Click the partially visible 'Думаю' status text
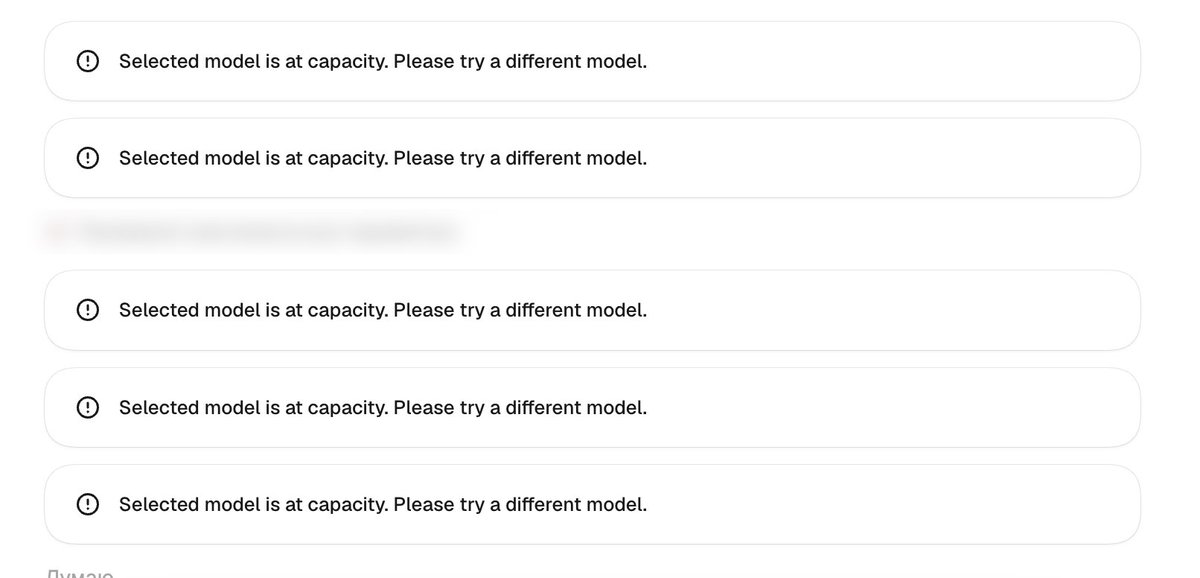1200x578 pixels. pyautogui.click(x=81, y=573)
